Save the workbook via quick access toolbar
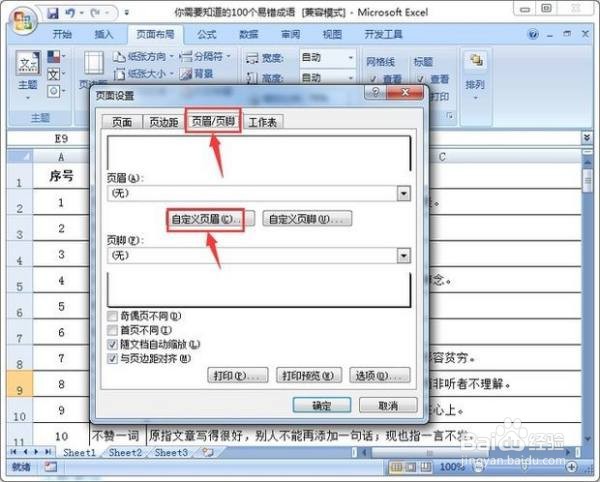The width and height of the screenshot is (600, 482). (x=53, y=13)
